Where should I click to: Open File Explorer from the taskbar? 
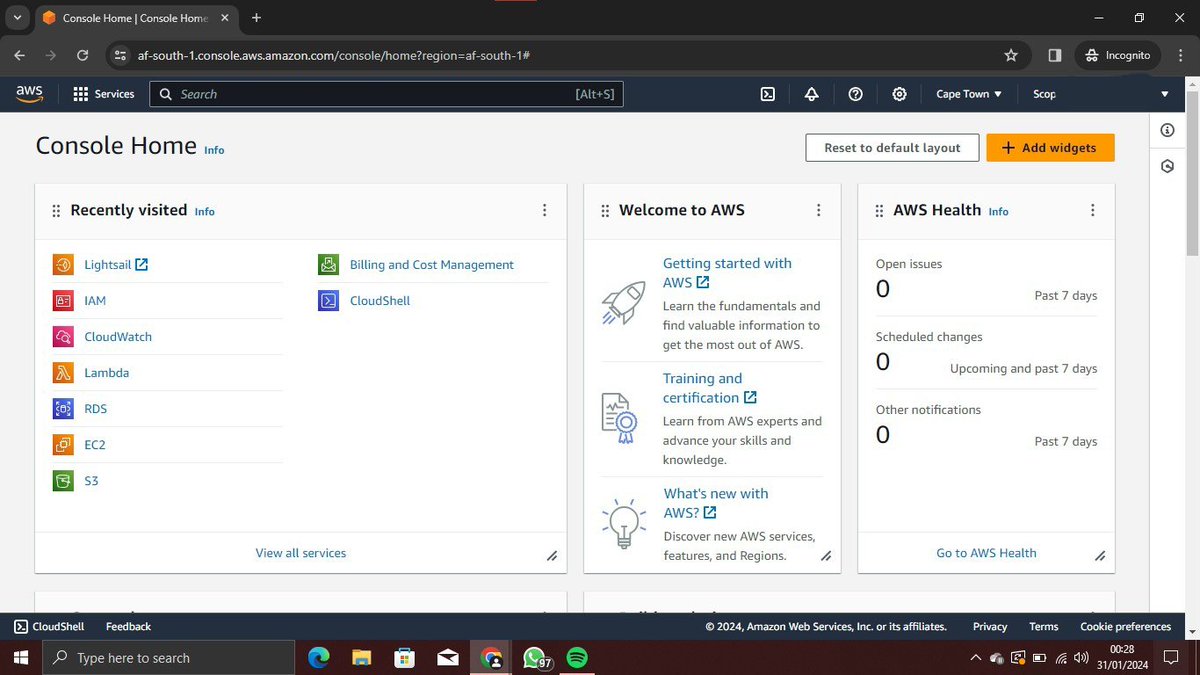pos(362,658)
